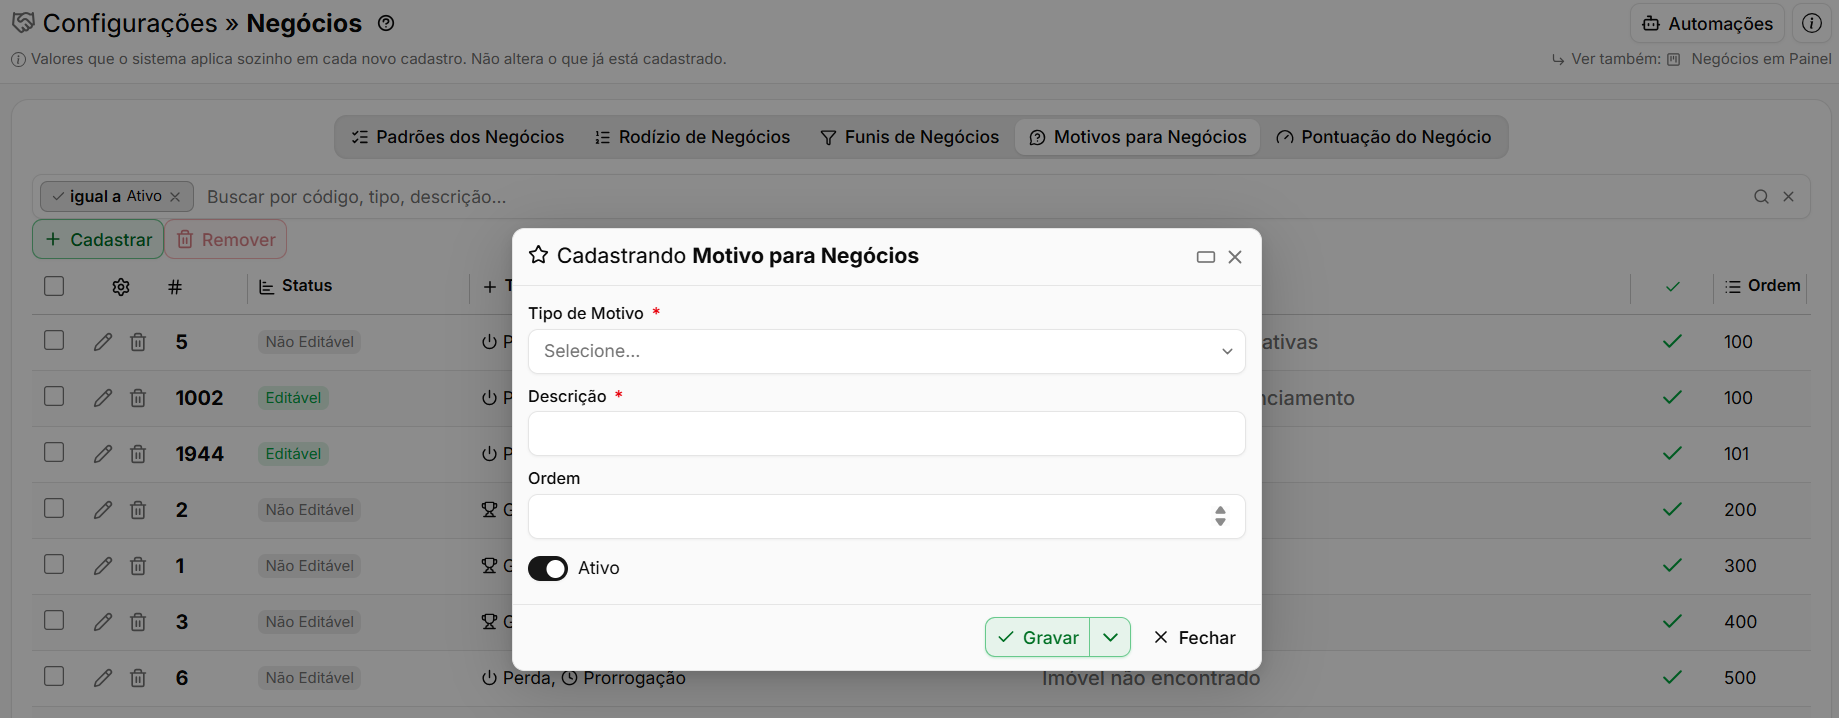The width and height of the screenshot is (1839, 718).
Task: Click the Gravar button
Action: click(x=1038, y=637)
